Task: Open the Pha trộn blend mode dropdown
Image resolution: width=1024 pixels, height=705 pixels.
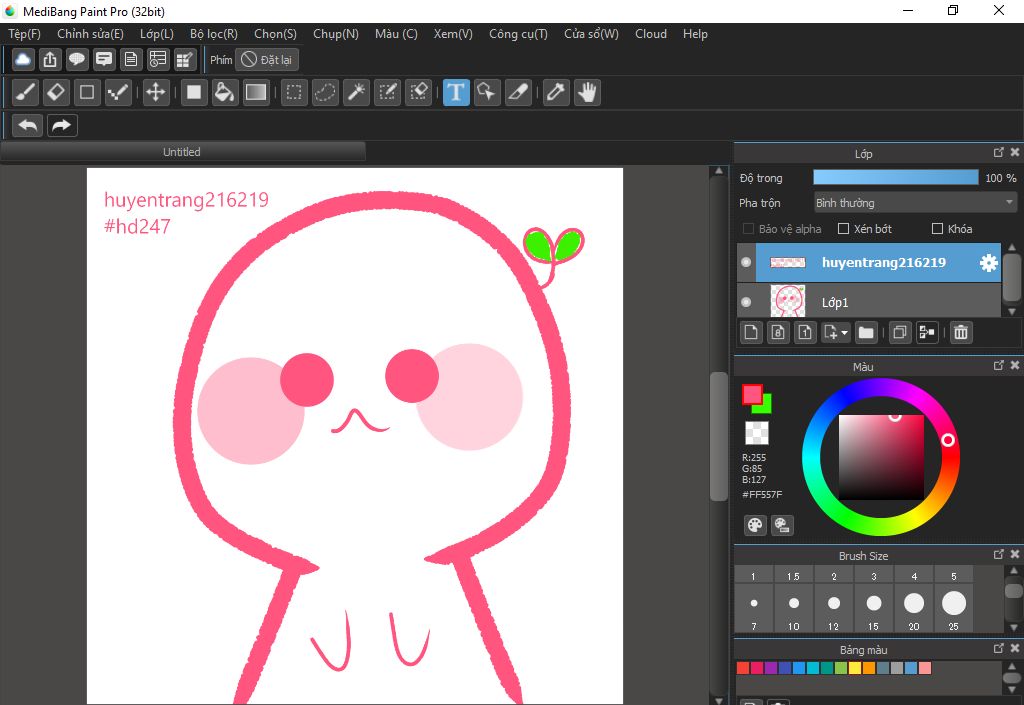Action: click(914, 203)
